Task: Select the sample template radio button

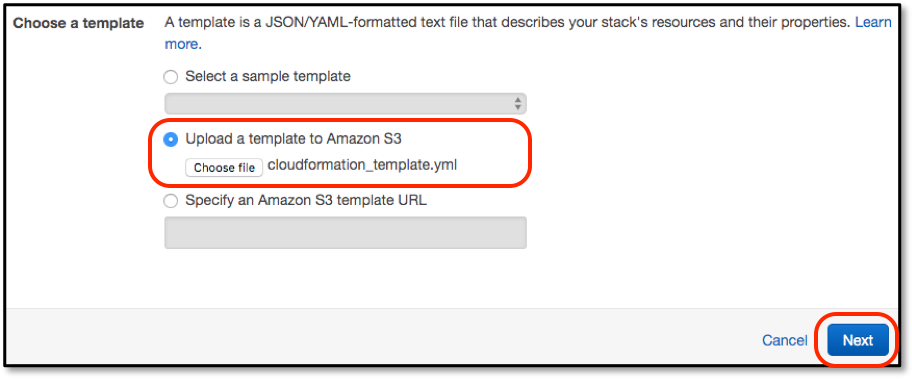Action: click(170, 77)
